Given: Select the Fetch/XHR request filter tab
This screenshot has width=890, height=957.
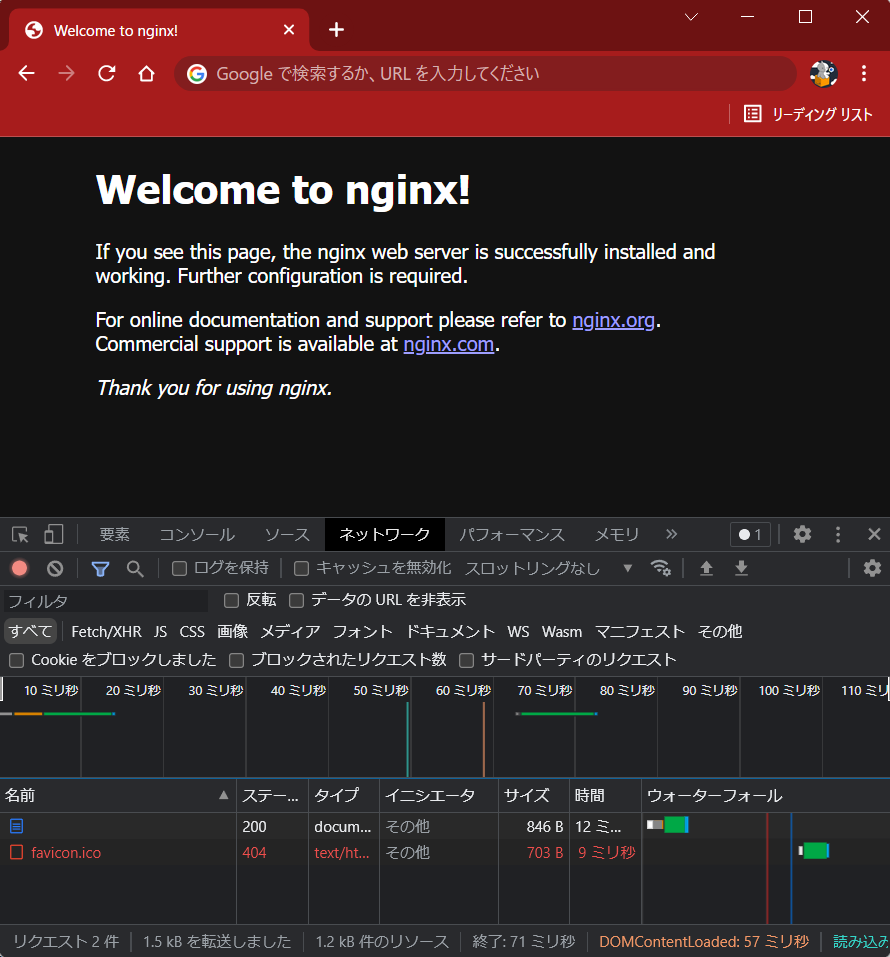Looking at the screenshot, I should (105, 631).
